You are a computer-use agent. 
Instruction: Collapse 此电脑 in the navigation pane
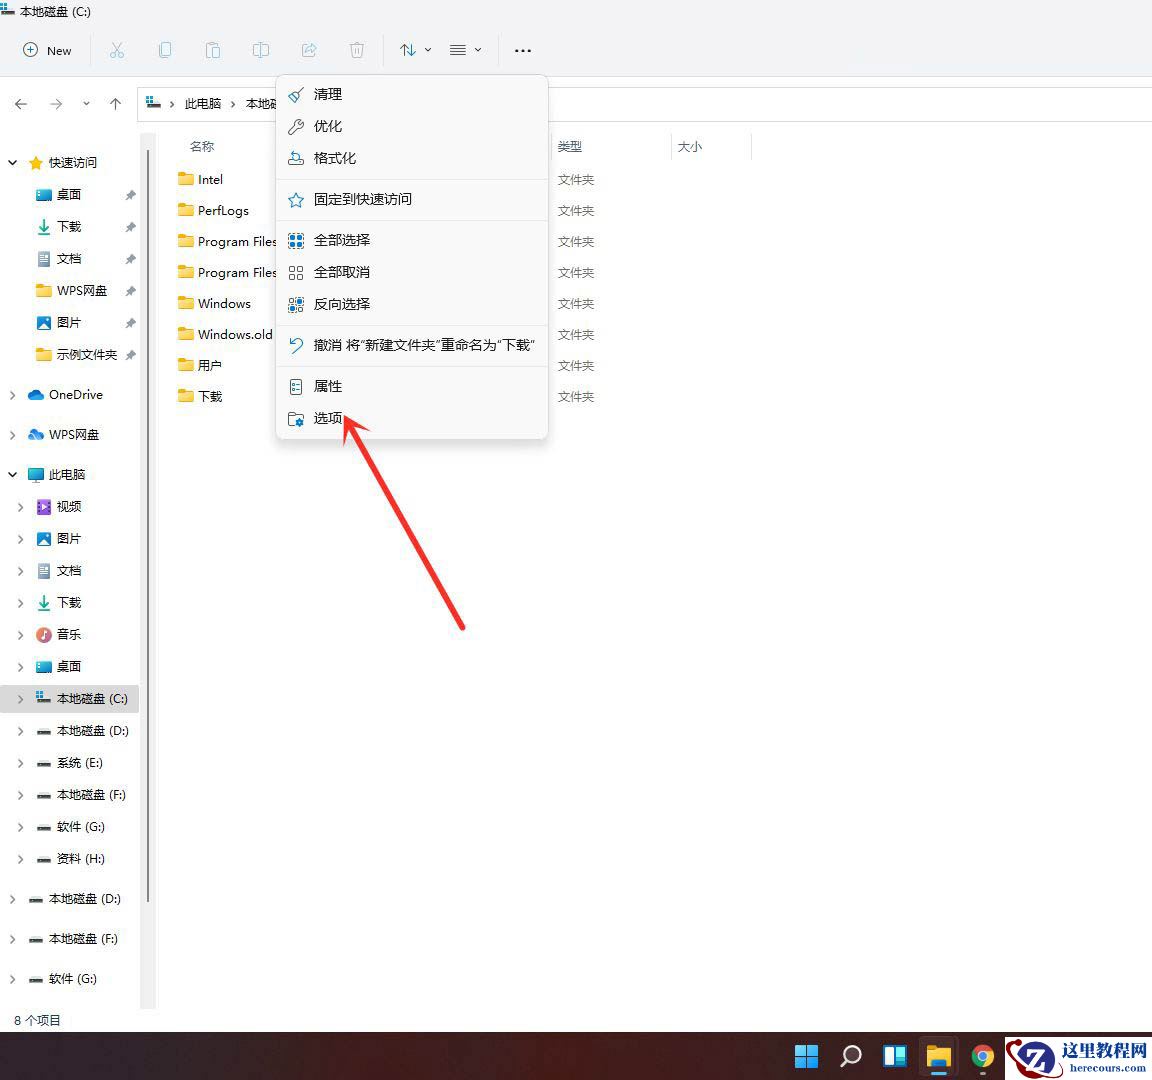click(14, 474)
